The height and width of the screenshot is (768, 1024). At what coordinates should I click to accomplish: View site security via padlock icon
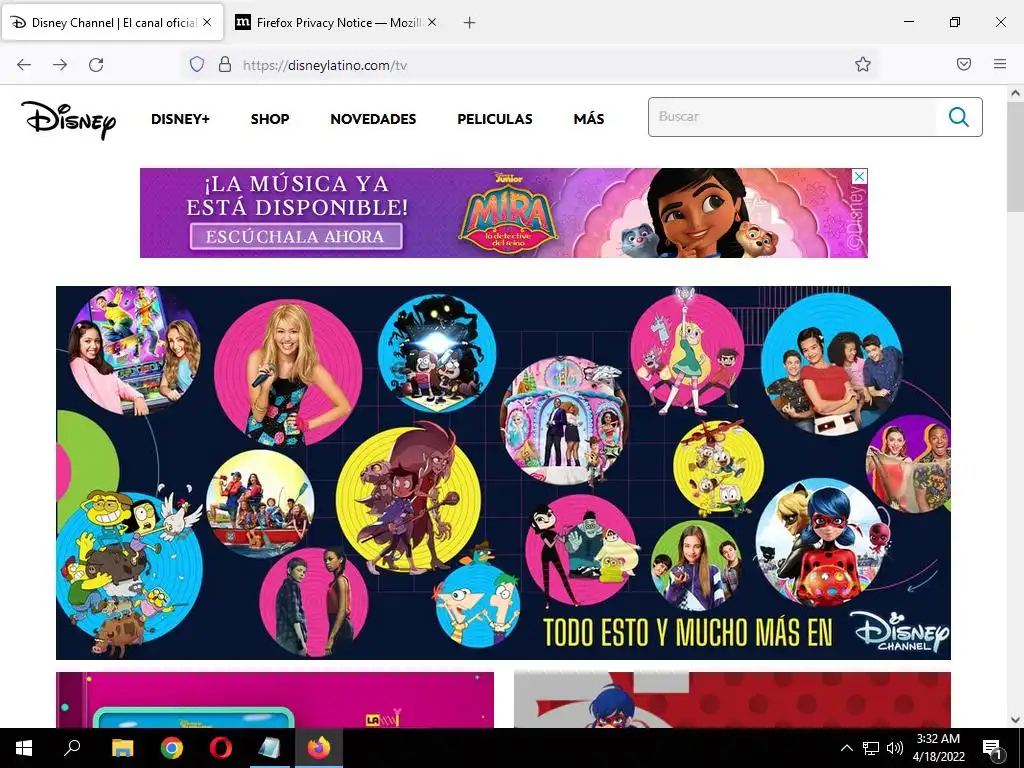pyautogui.click(x=225, y=64)
